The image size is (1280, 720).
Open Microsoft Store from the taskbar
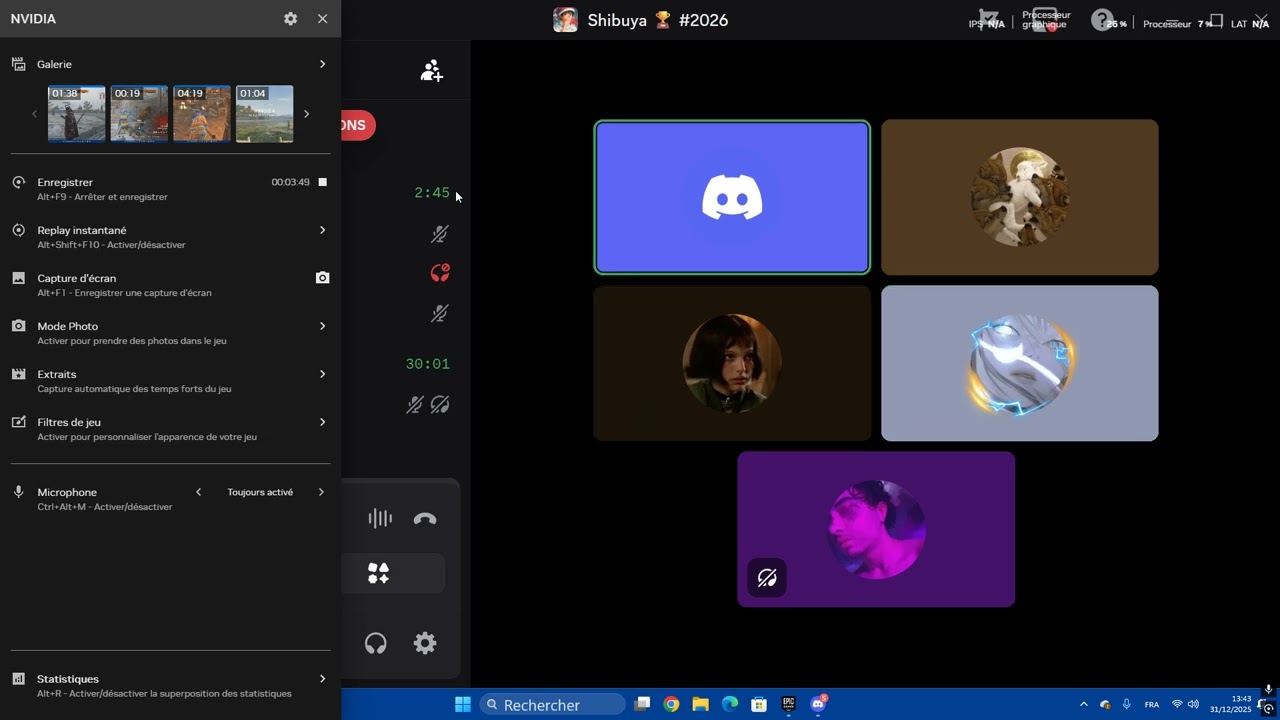tap(759, 704)
